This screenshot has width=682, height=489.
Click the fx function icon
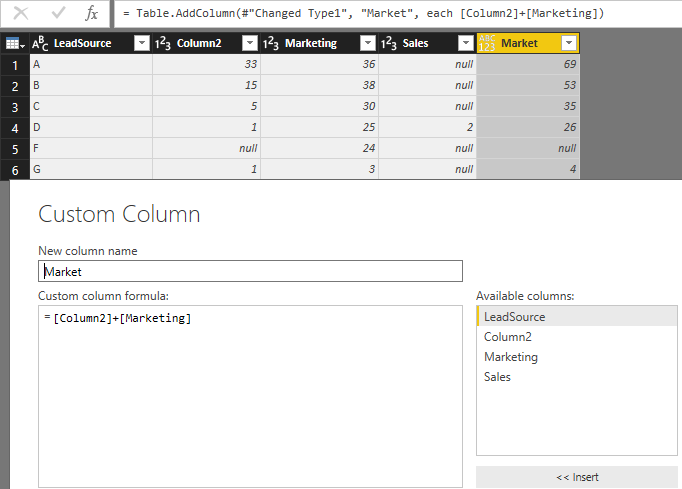coord(92,13)
